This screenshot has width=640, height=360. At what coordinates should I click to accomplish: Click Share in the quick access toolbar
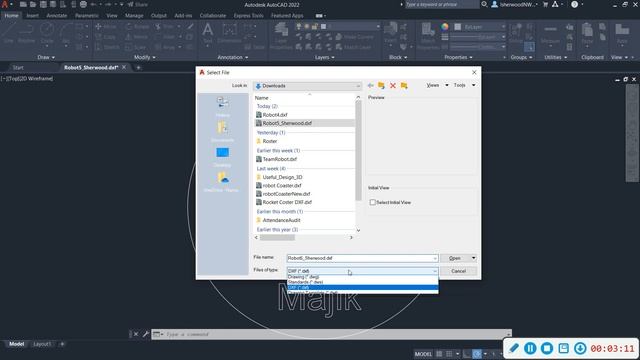(138, 4)
